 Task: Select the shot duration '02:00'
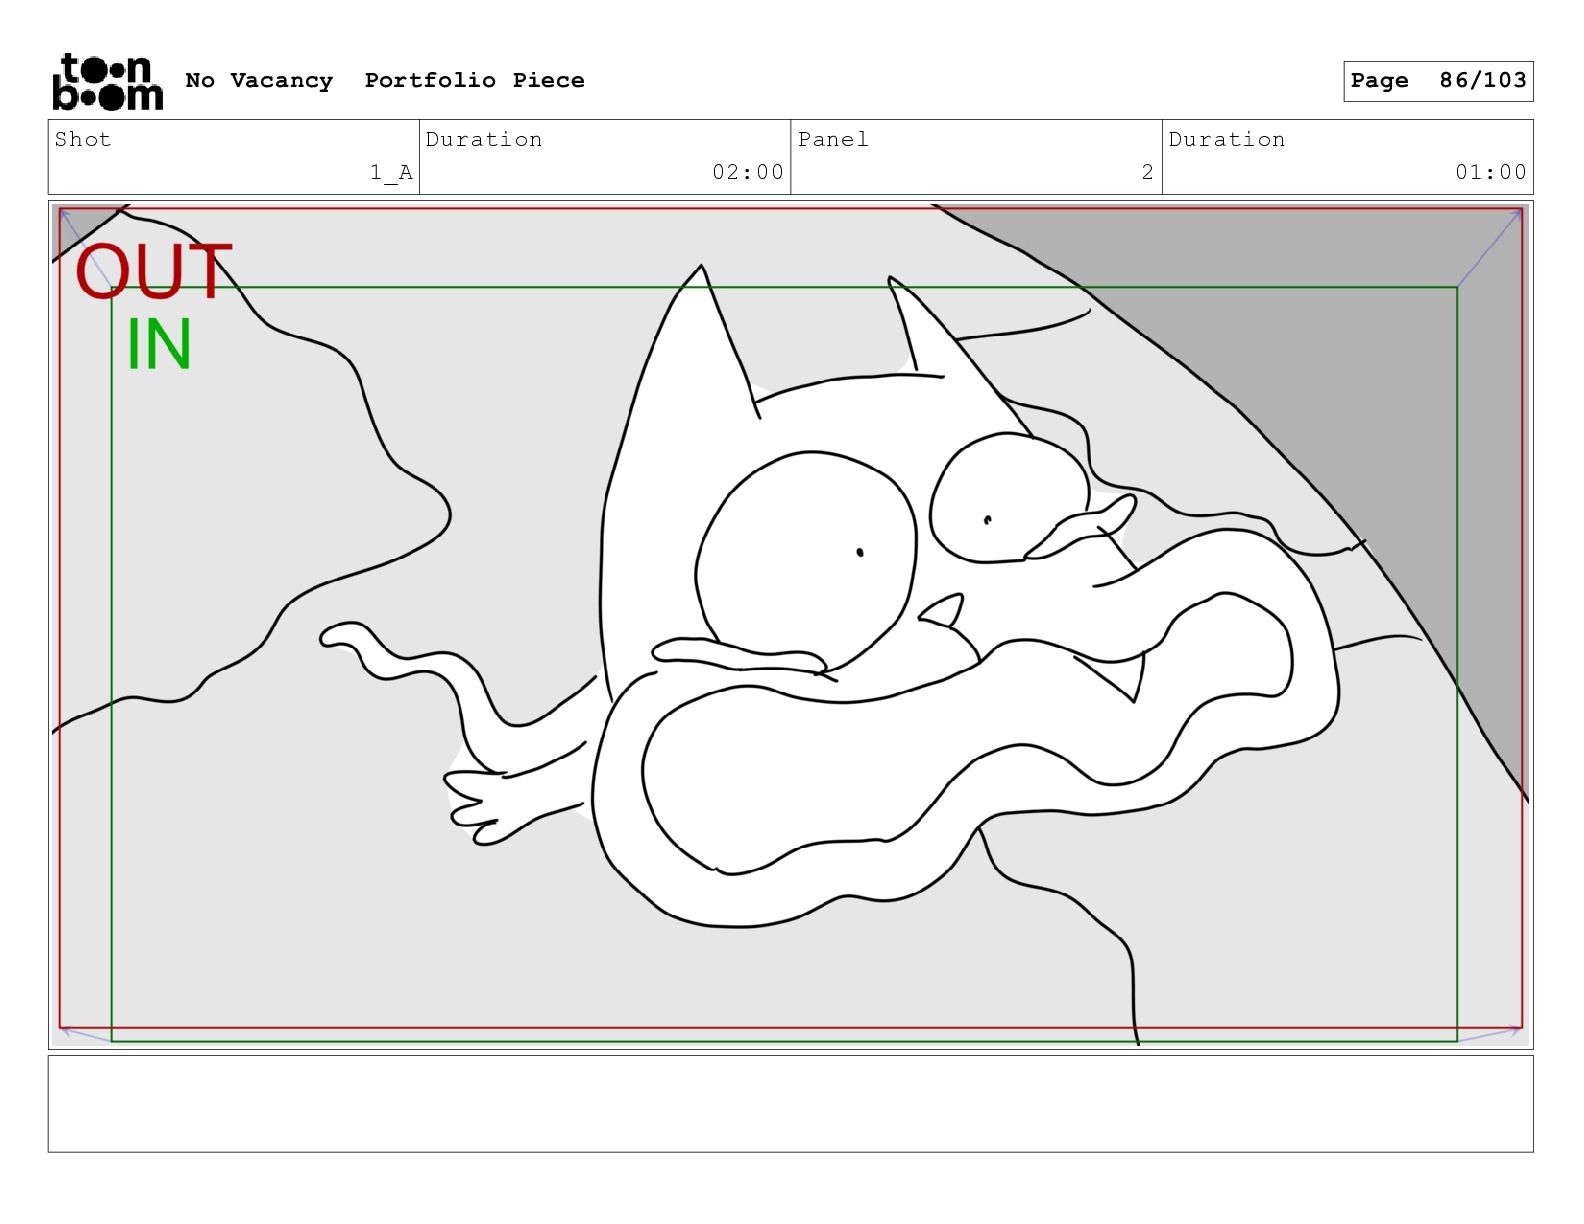tap(748, 172)
